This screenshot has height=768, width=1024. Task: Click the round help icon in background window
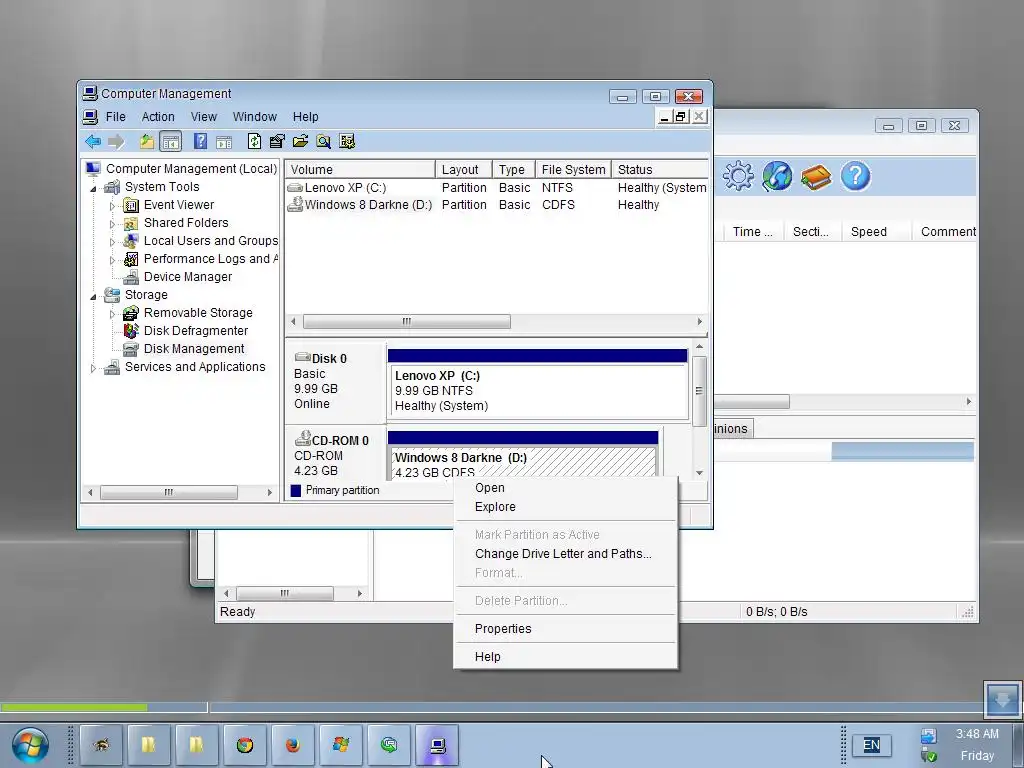pyautogui.click(x=856, y=176)
